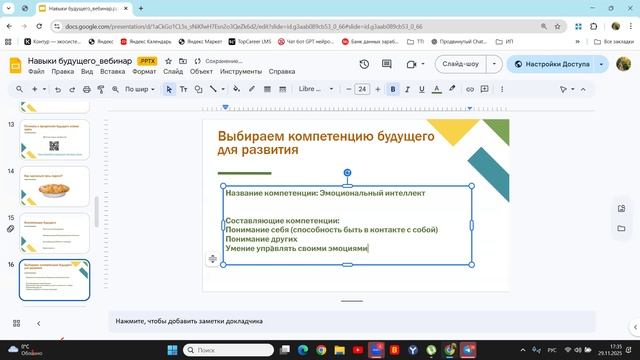
Task: Open the pointer mode dropdown on the right of the toolbar
Action: (567, 89)
